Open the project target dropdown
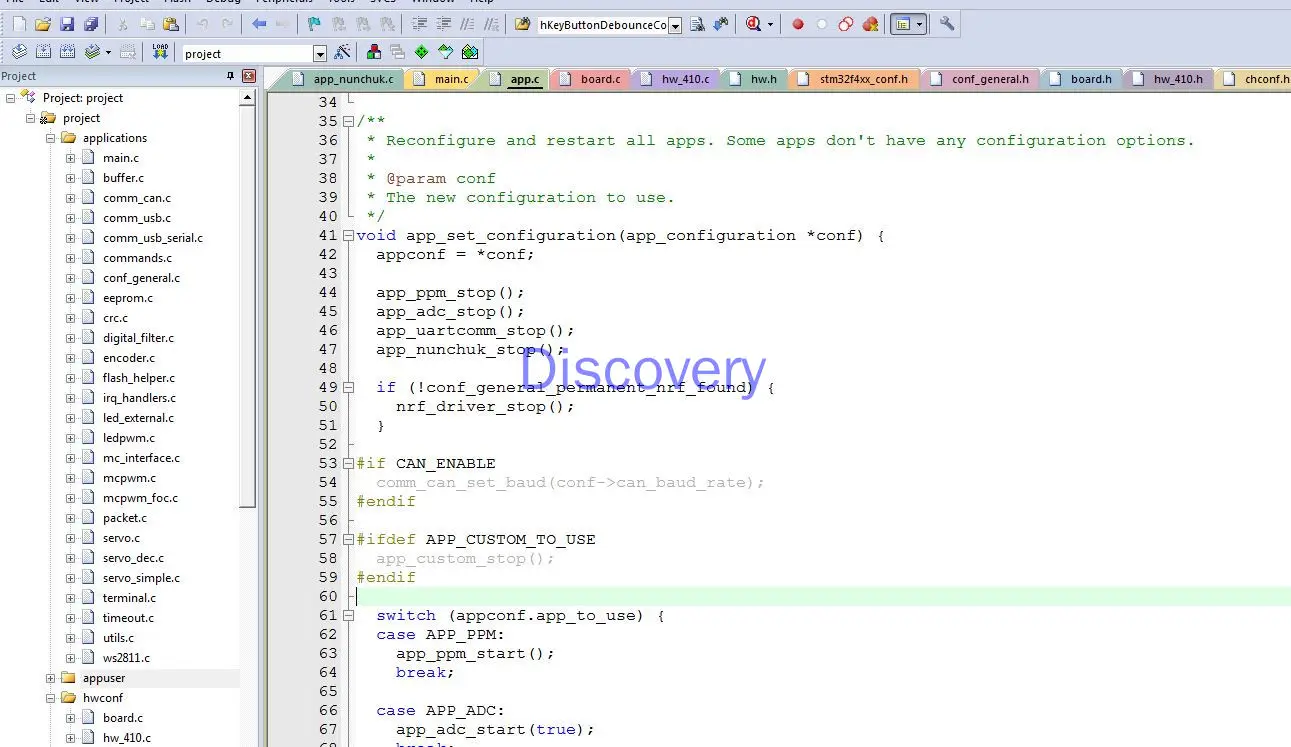 (x=320, y=53)
